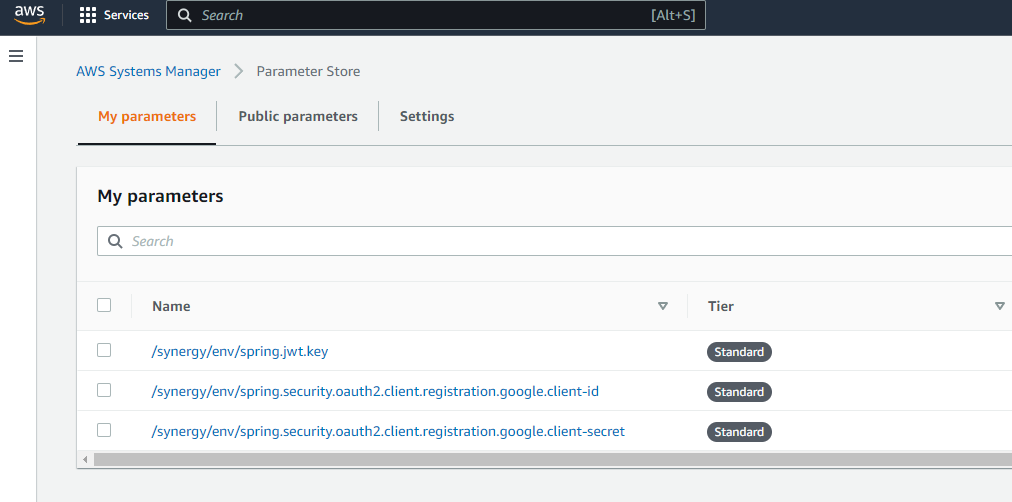Check the spring.jwt.key parameter checkbox
Viewport: 1012px width, 502px height.
pyautogui.click(x=104, y=350)
